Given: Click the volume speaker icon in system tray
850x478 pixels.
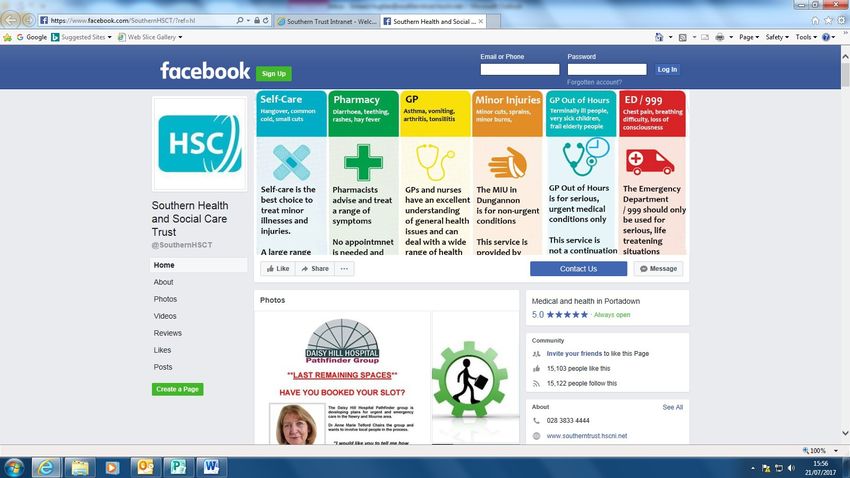Looking at the screenshot, I should (x=791, y=468).
